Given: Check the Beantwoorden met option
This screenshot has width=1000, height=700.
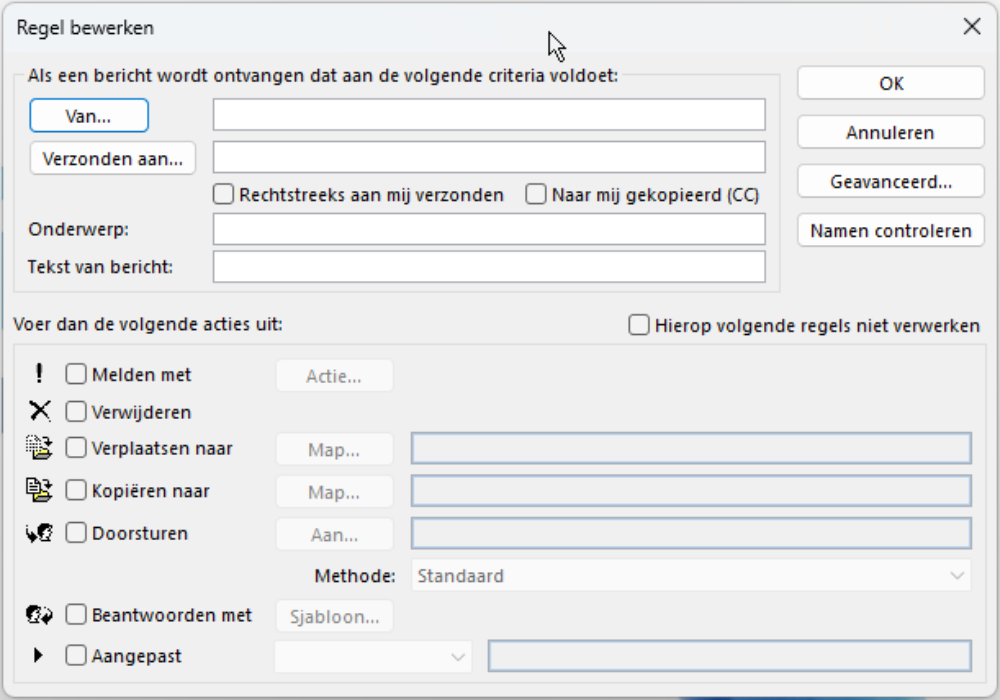Looking at the screenshot, I should pos(76,615).
